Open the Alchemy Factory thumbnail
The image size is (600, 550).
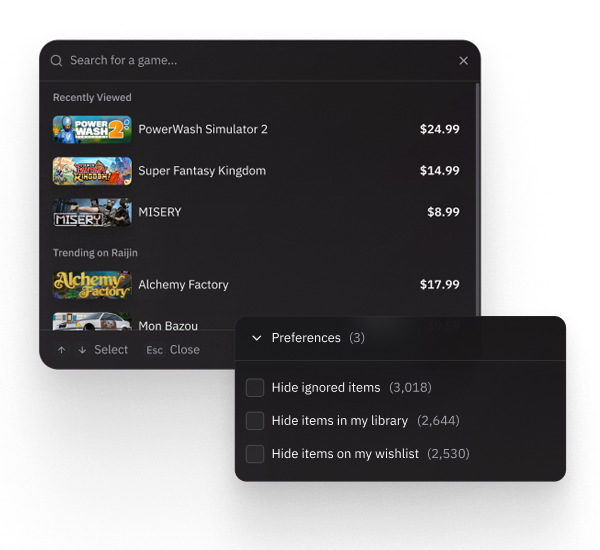(92, 285)
